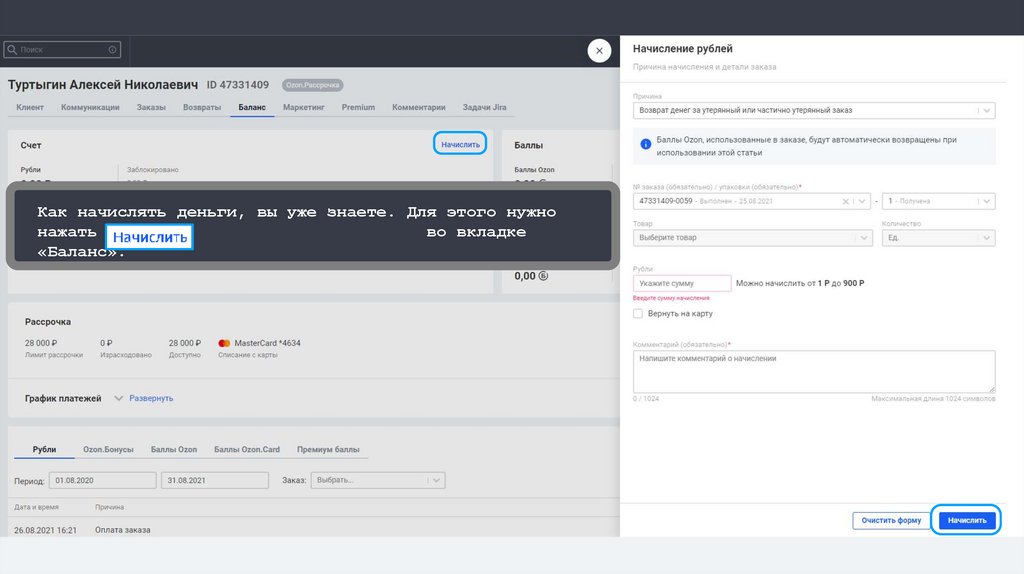The height and width of the screenshot is (574, 1024).
Task: Go to the Возвраты tab
Action: [x=202, y=107]
